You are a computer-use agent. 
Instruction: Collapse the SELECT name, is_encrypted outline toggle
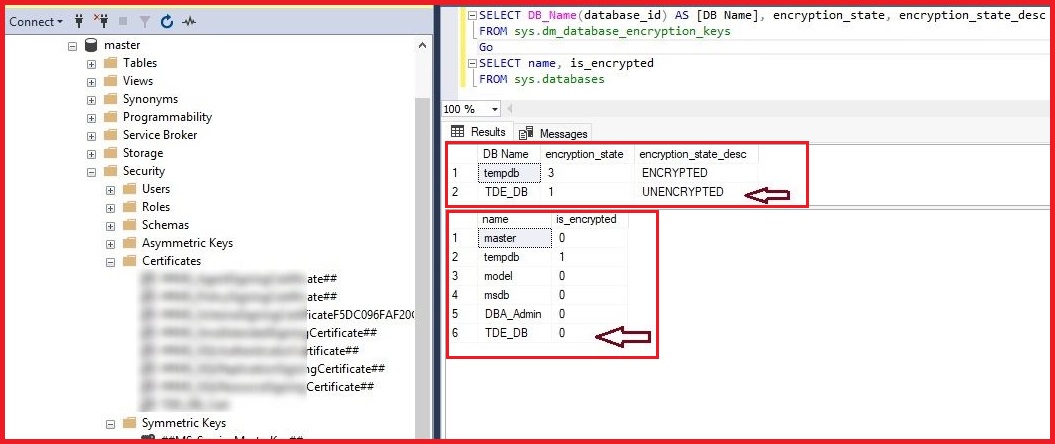tap(472, 63)
